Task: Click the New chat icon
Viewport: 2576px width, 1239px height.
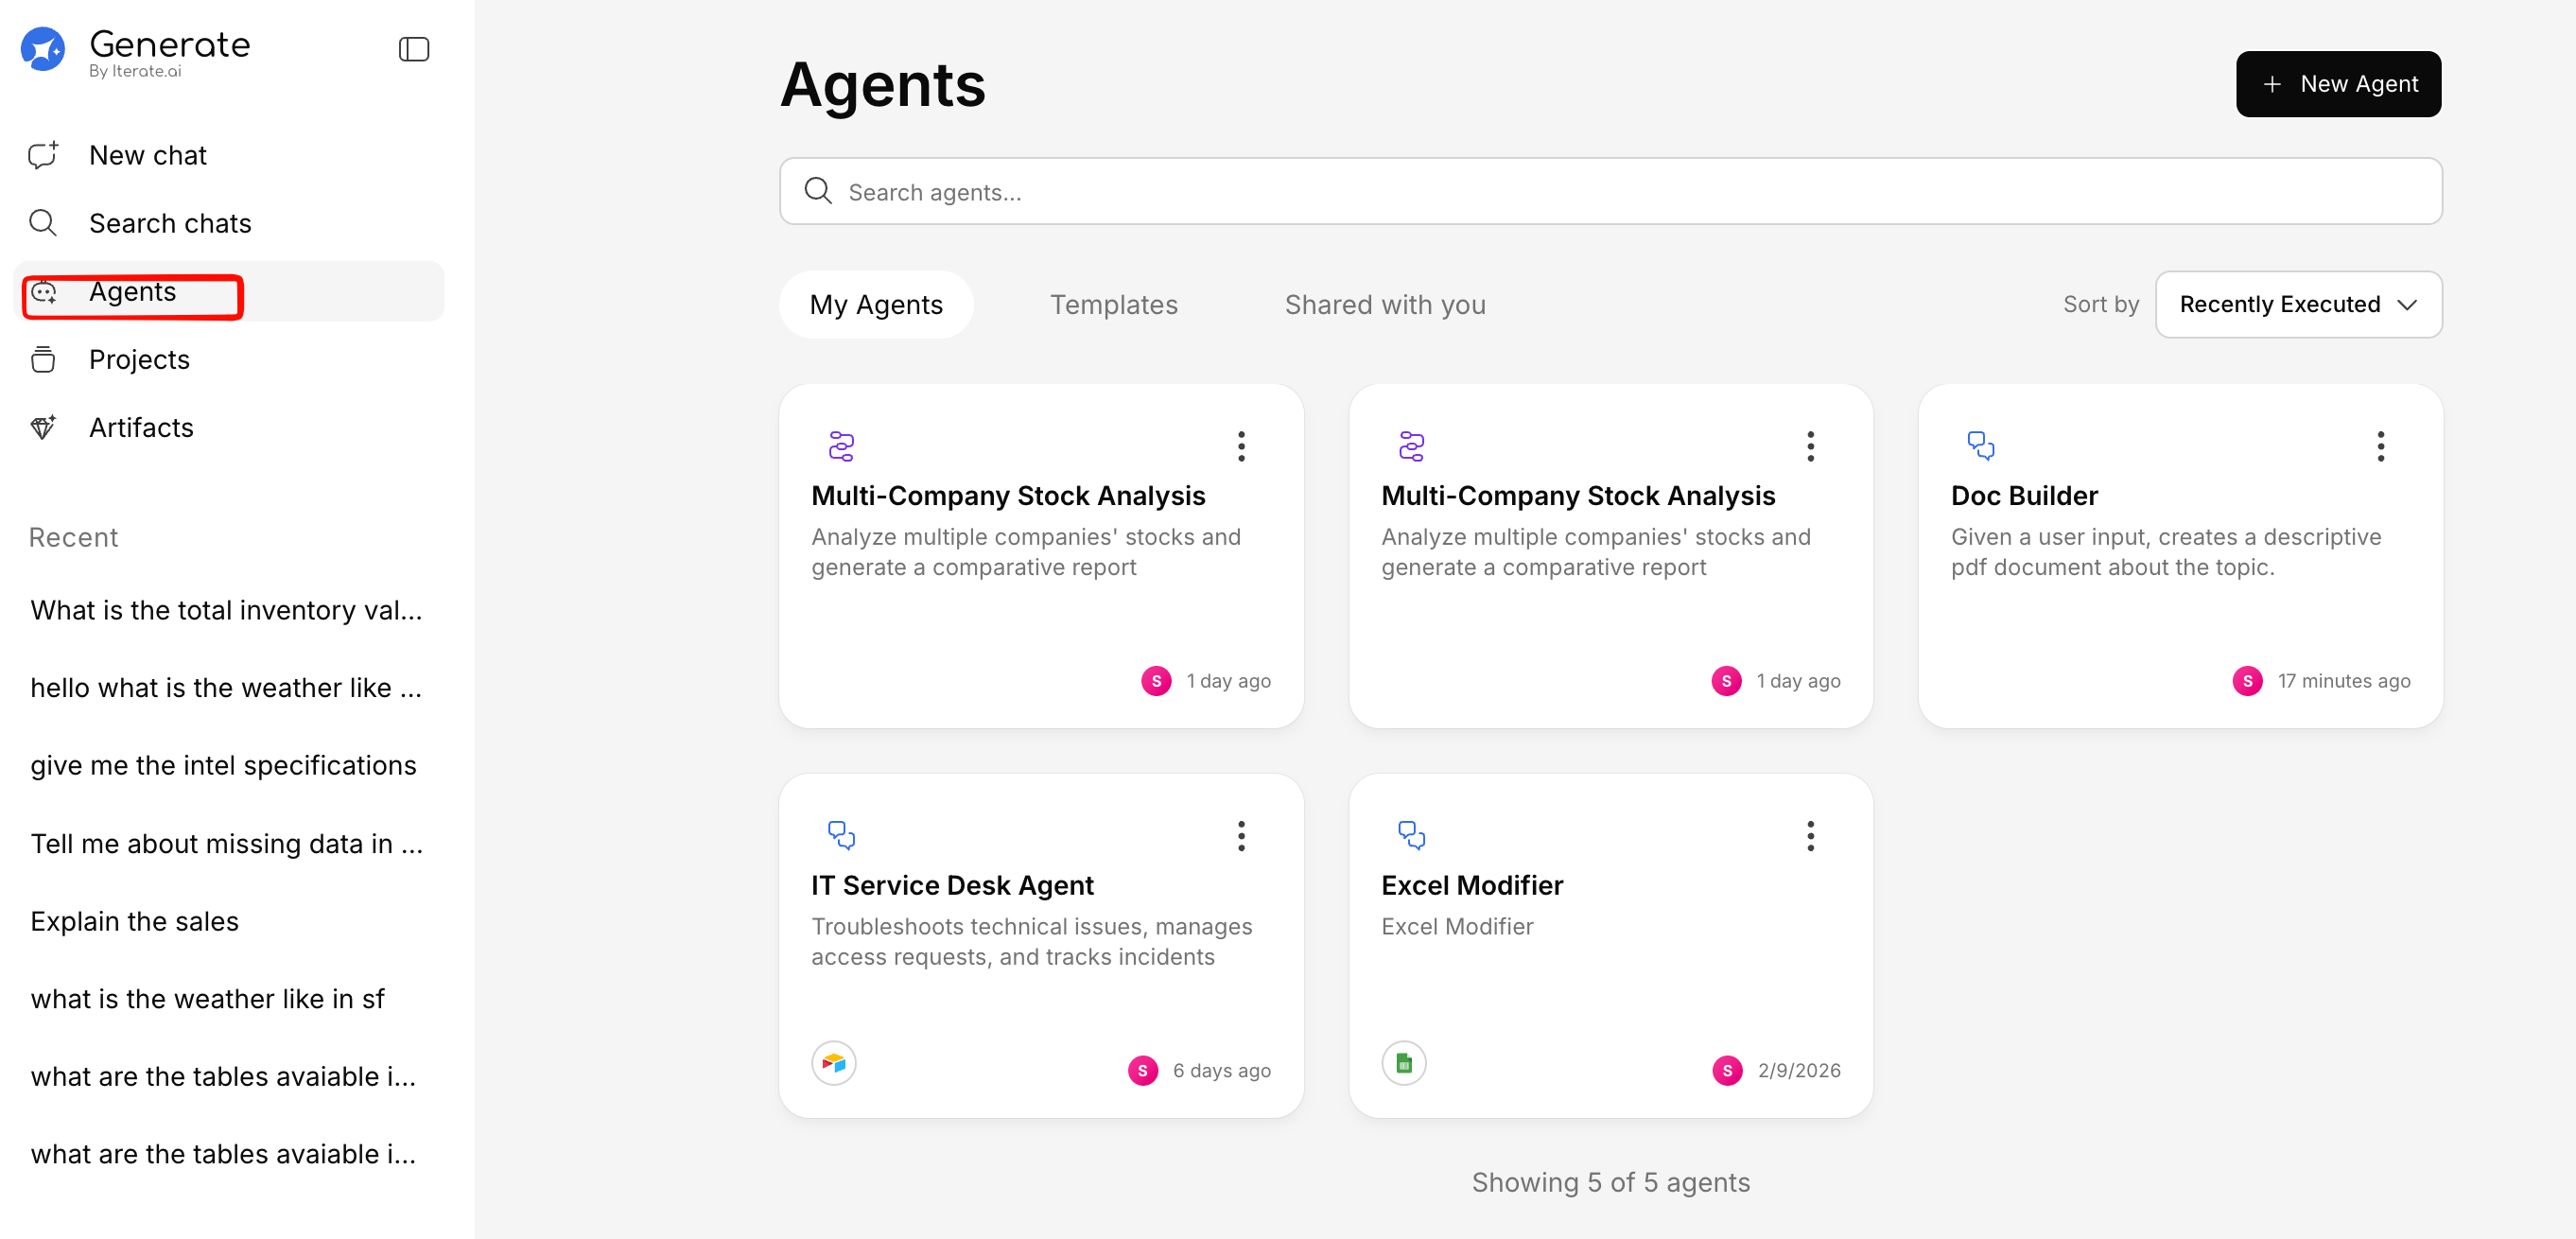Action: (43, 155)
